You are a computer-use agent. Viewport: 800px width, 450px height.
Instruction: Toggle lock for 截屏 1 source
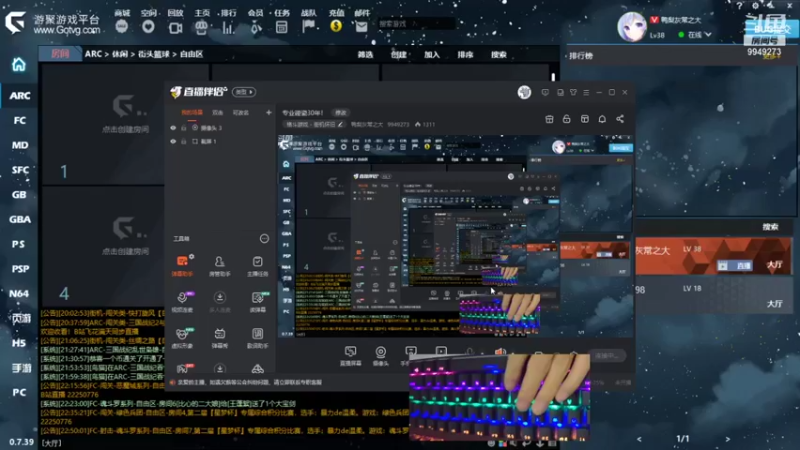(x=184, y=141)
